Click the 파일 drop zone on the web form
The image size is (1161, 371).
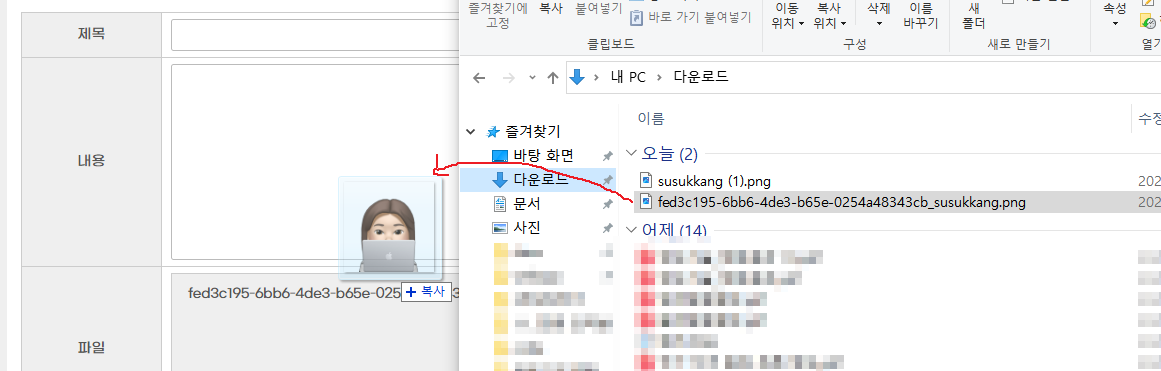[x=315, y=322]
